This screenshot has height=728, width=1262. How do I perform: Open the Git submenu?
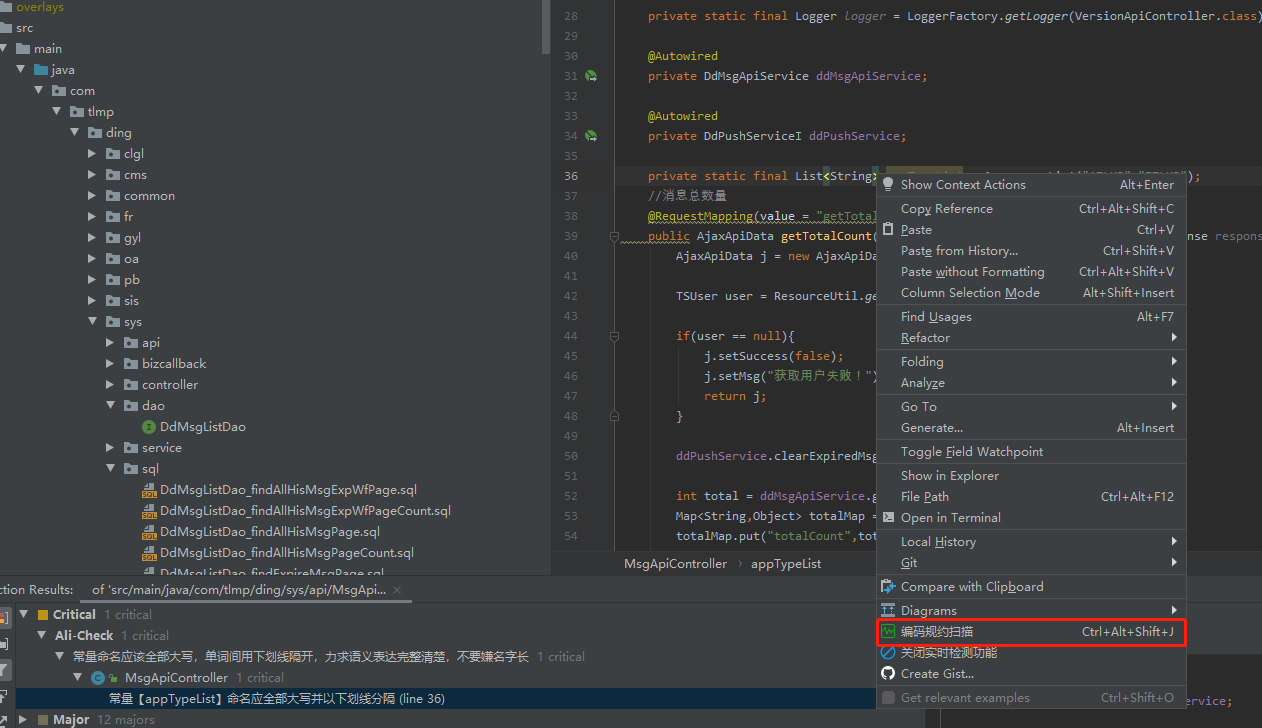(x=1031, y=563)
